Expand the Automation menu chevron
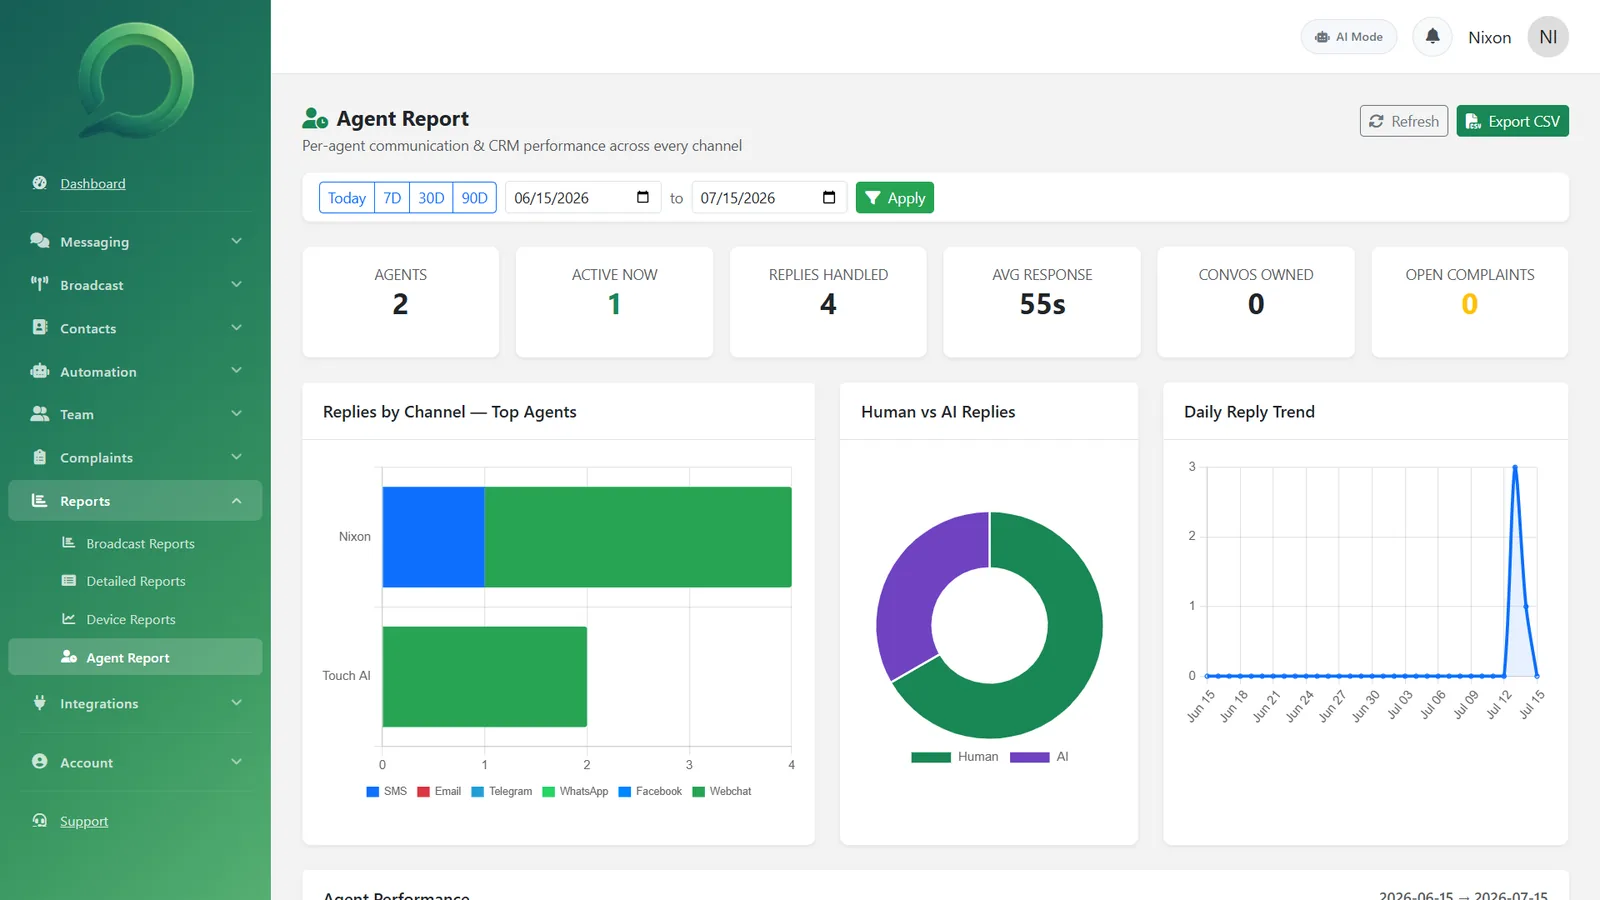 [237, 371]
